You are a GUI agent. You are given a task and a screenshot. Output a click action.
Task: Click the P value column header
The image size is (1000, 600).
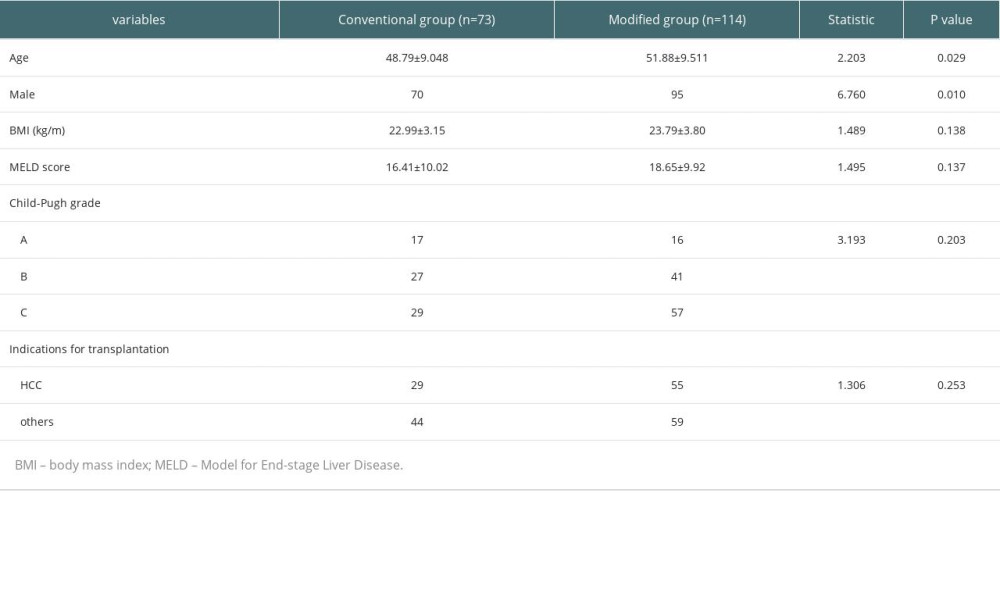point(951,20)
